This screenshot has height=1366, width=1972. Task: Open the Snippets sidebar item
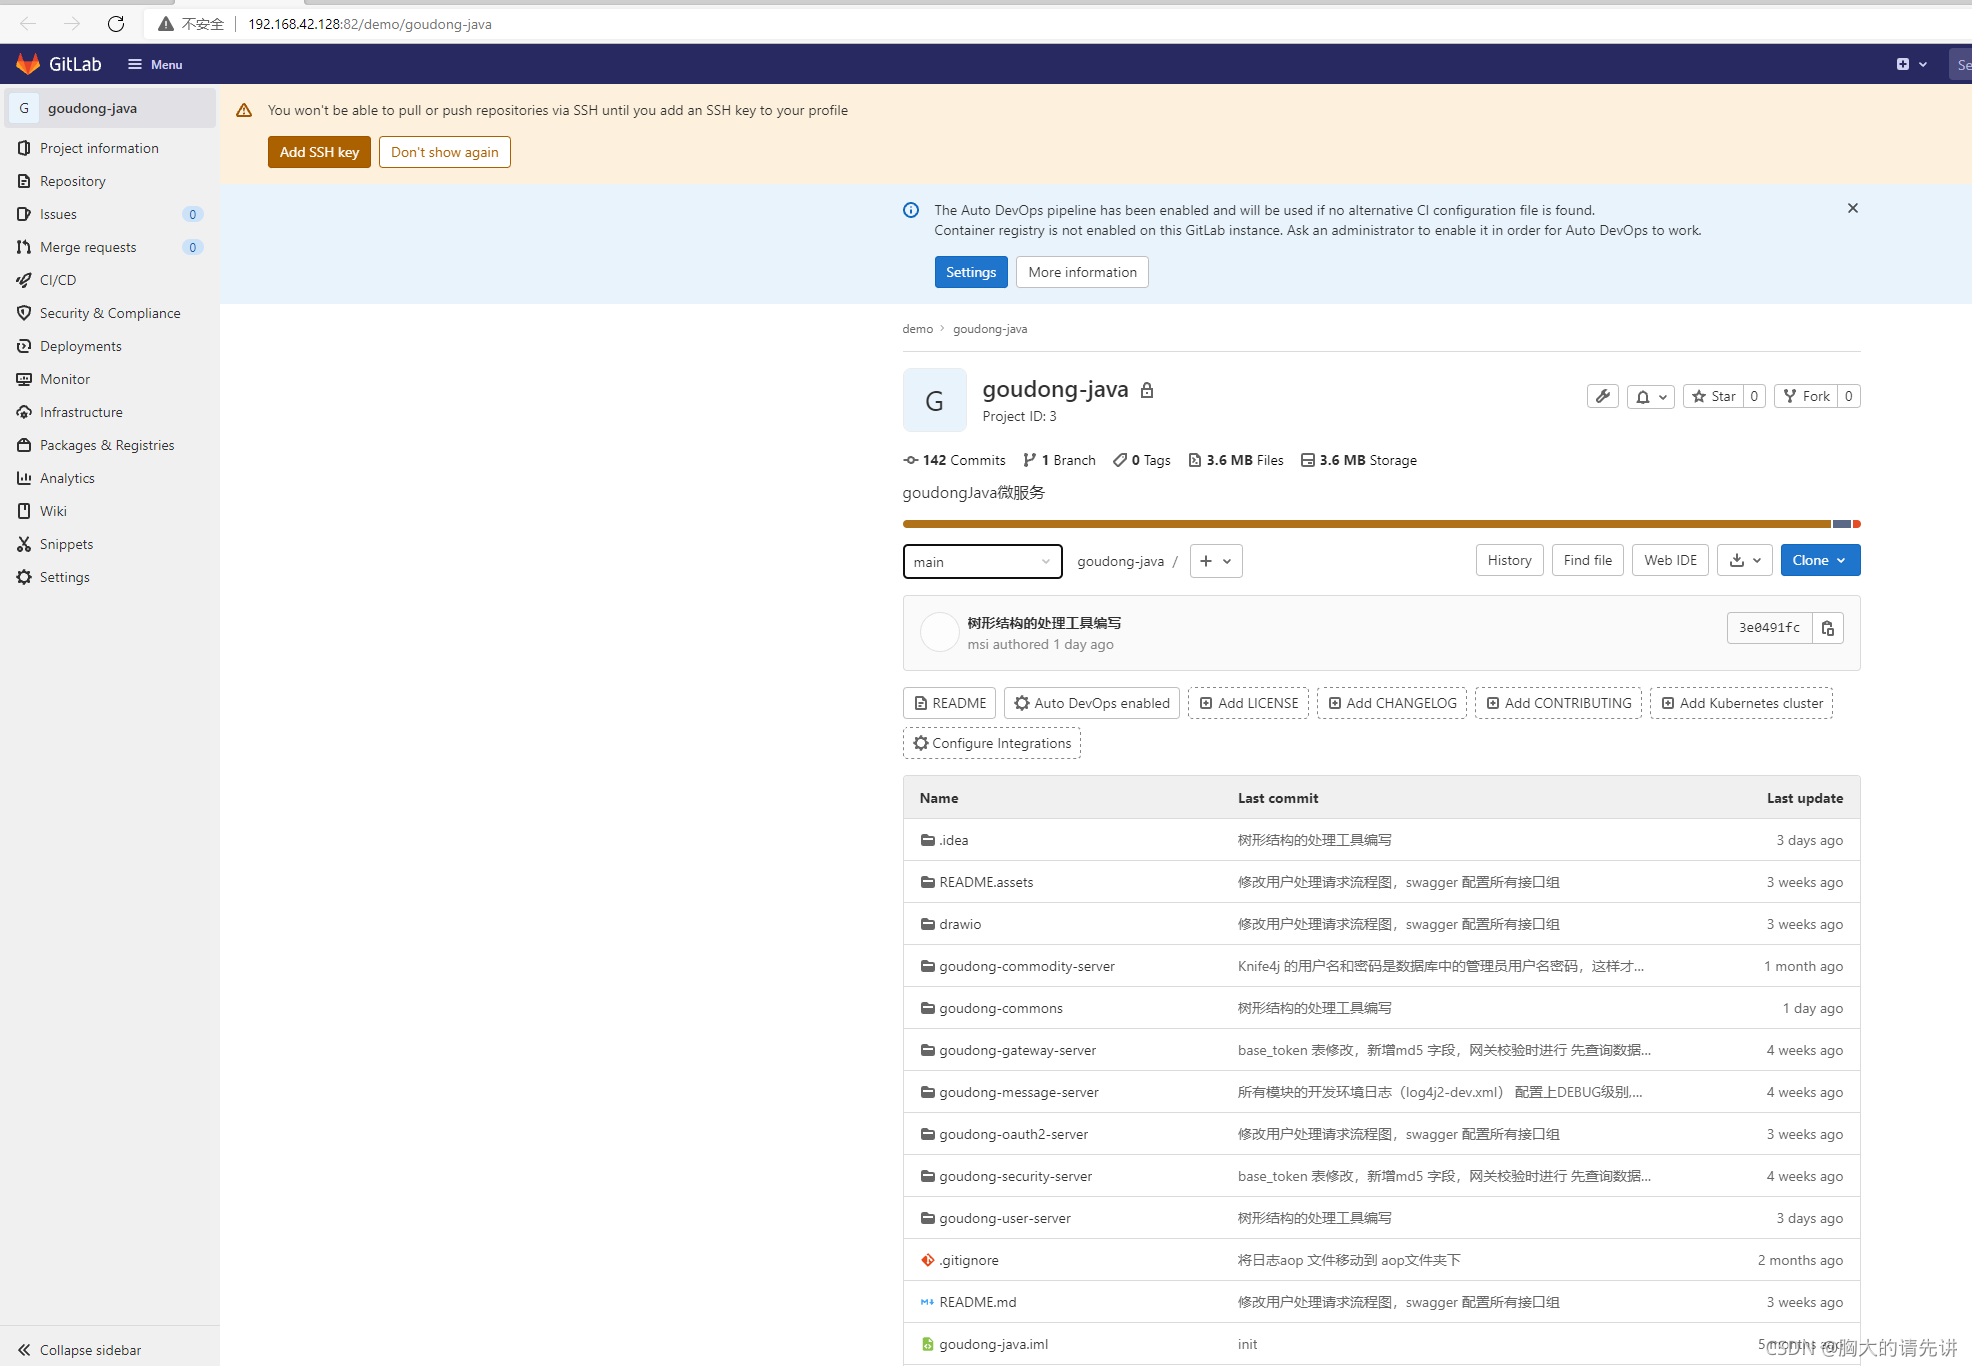[x=66, y=544]
